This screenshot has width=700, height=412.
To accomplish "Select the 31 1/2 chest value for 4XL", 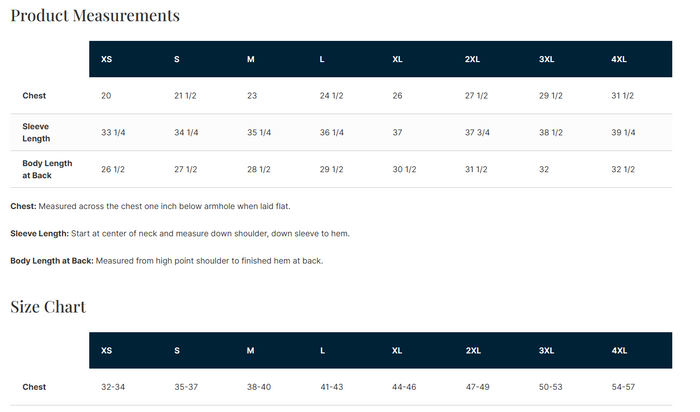I will [622, 96].
